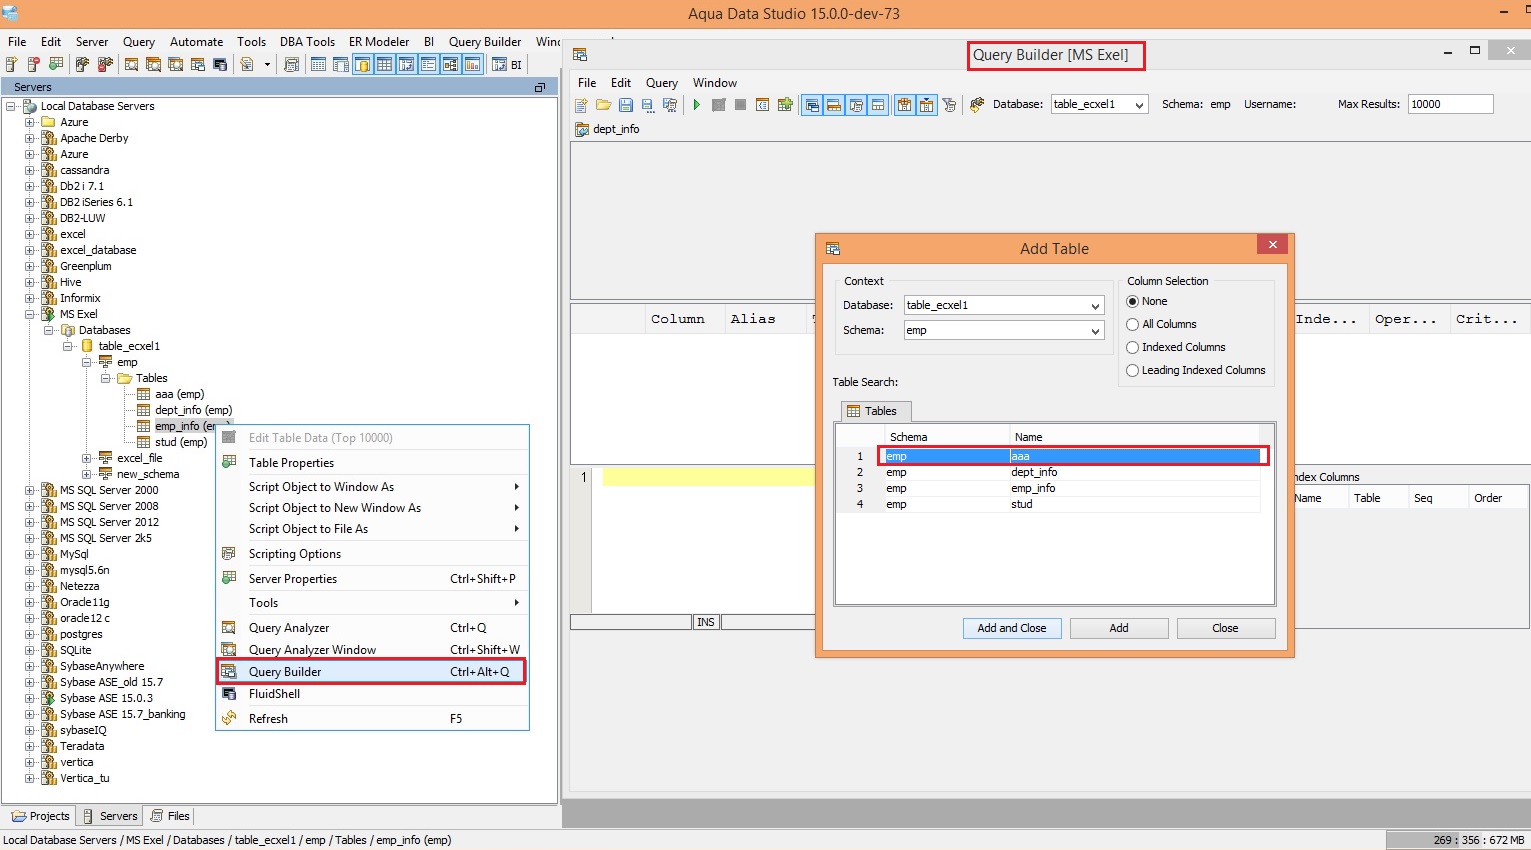Choose Table Properties from context menu
The image size is (1531, 850).
pos(374,463)
